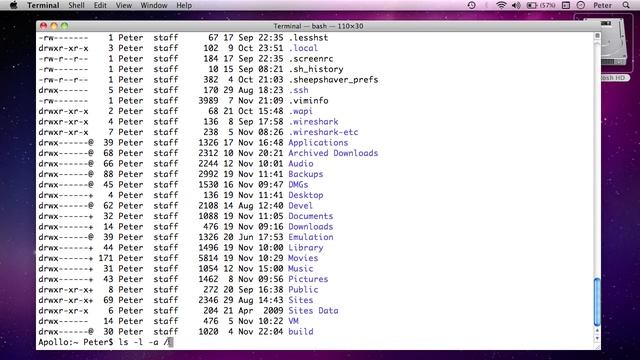Image resolution: width=640 pixels, height=360 pixels.
Task: Click the .viminfo filename
Action: point(308,100)
